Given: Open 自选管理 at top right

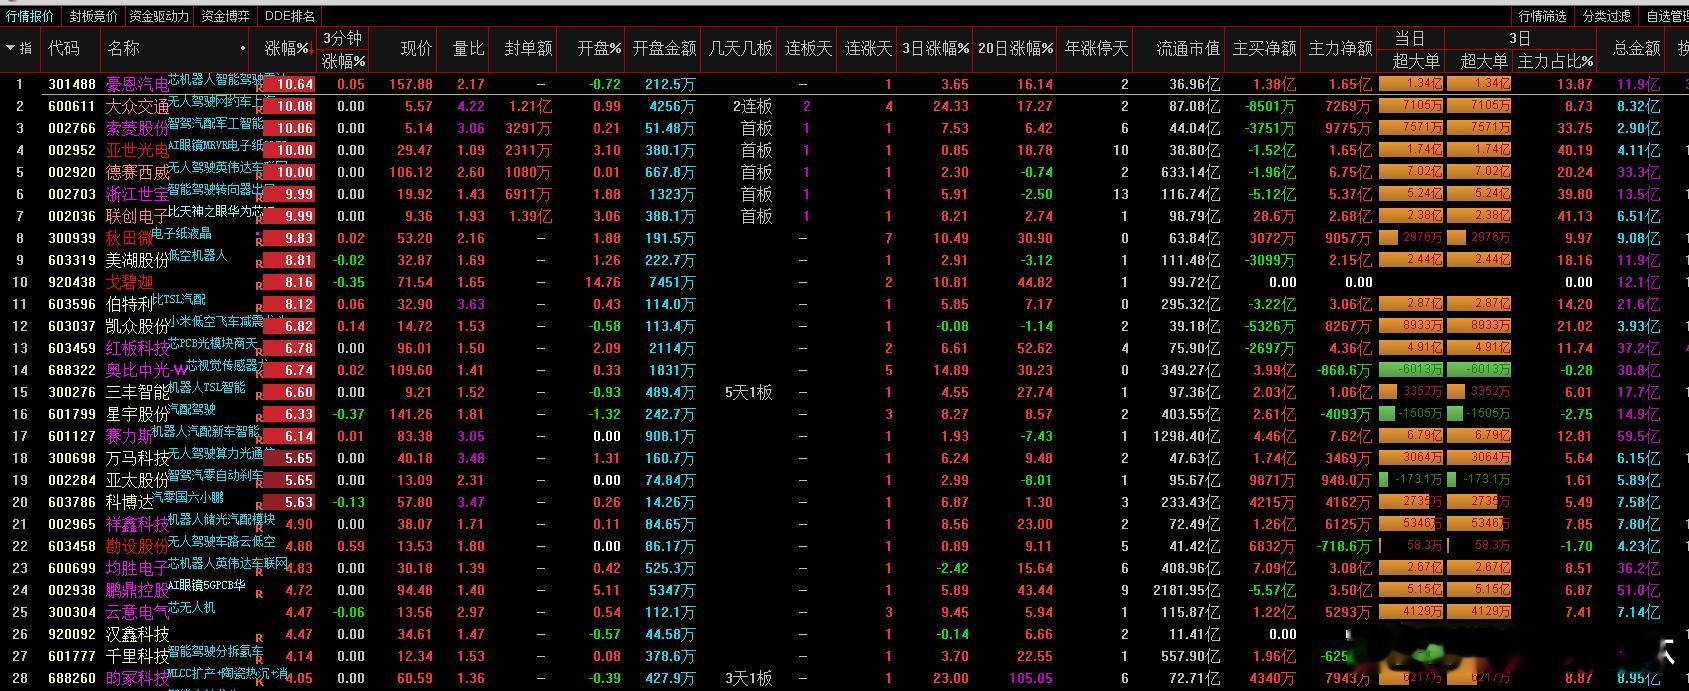Looking at the screenshot, I should point(1666,16).
